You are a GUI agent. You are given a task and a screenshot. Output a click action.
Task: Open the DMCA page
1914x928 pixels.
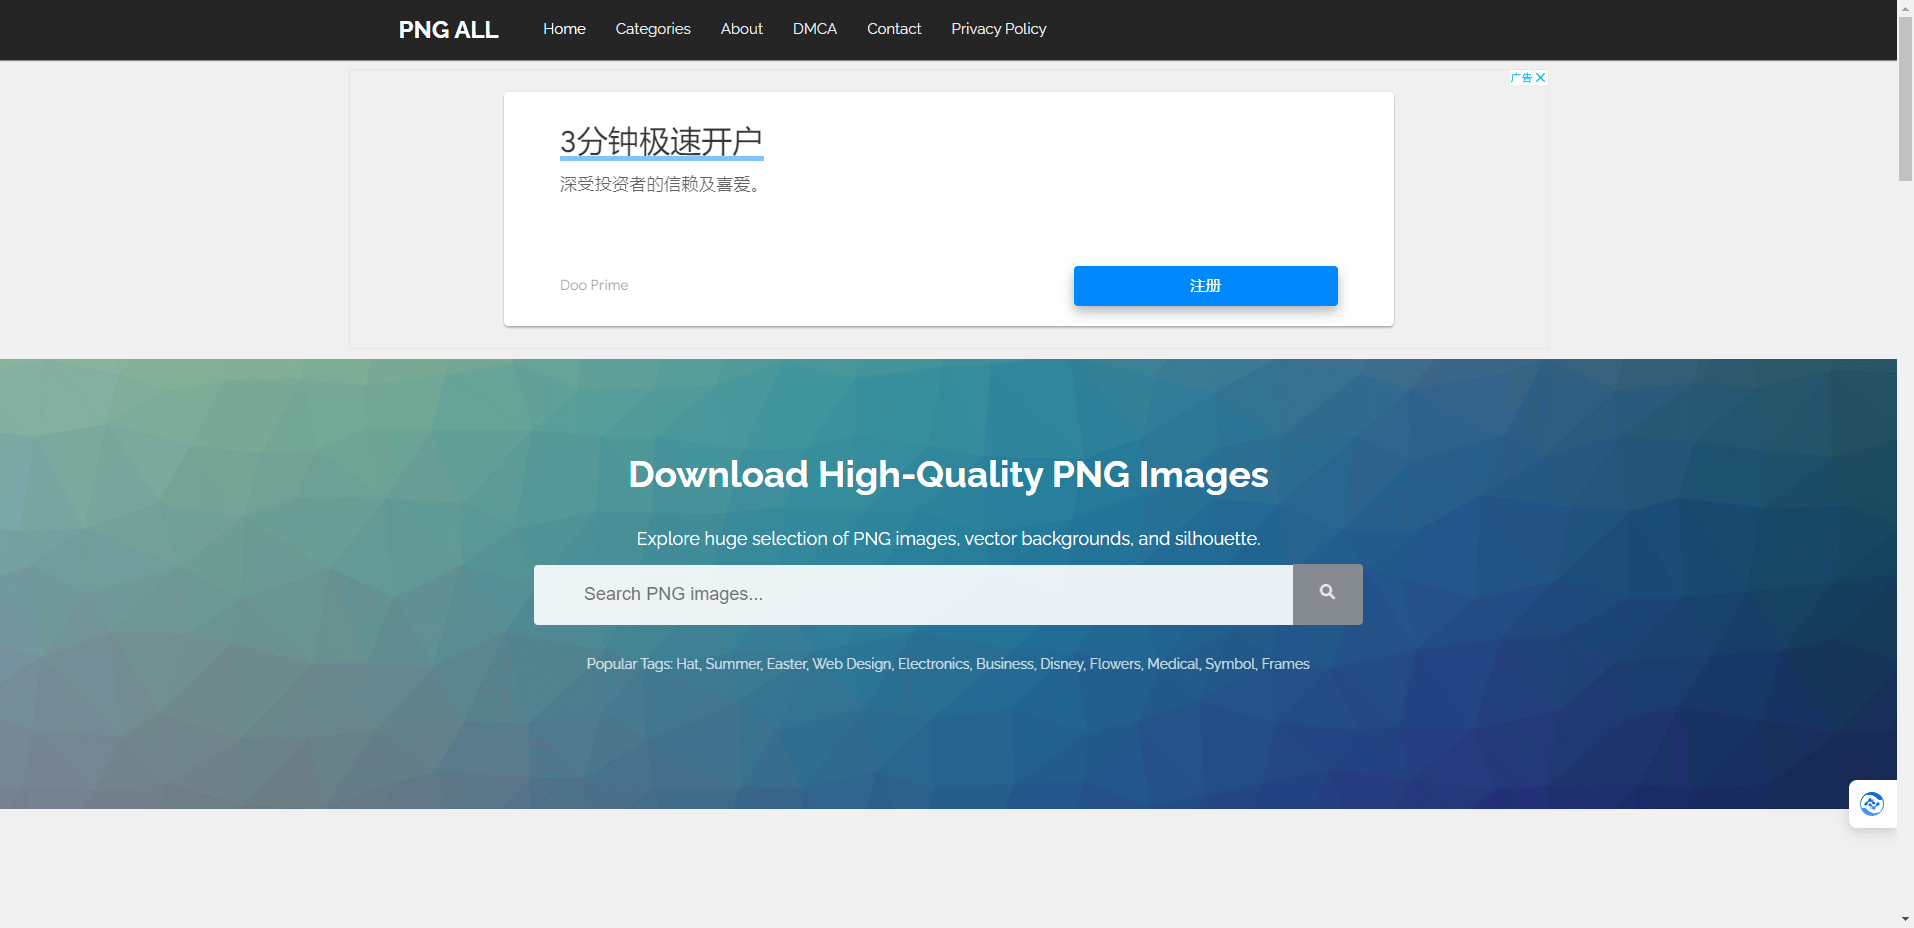pyautogui.click(x=814, y=29)
